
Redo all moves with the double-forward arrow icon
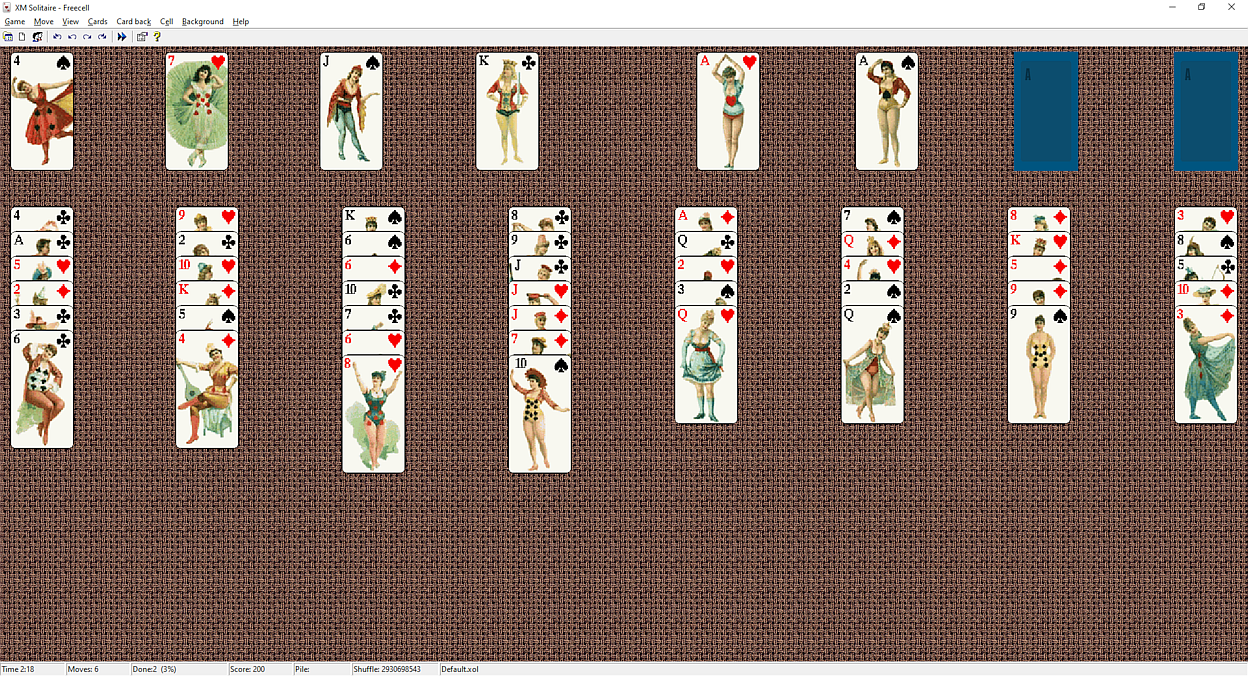pos(102,37)
